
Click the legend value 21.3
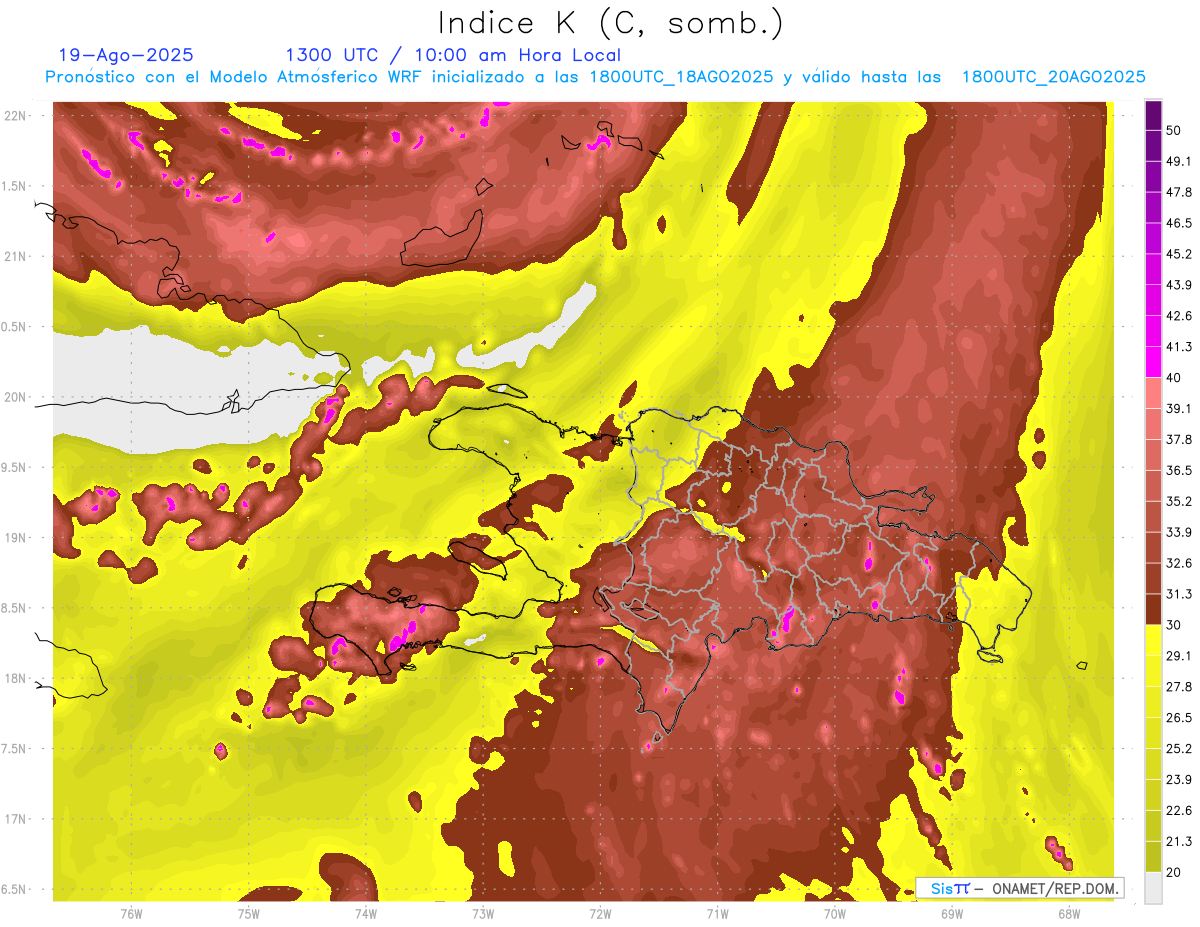(1178, 841)
